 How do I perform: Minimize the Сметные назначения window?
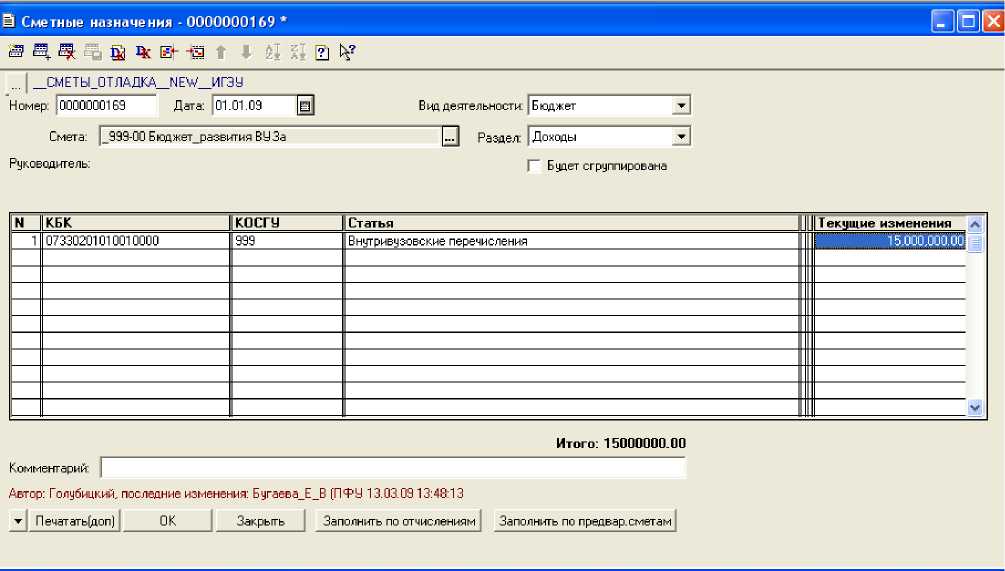pyautogui.click(x=942, y=21)
